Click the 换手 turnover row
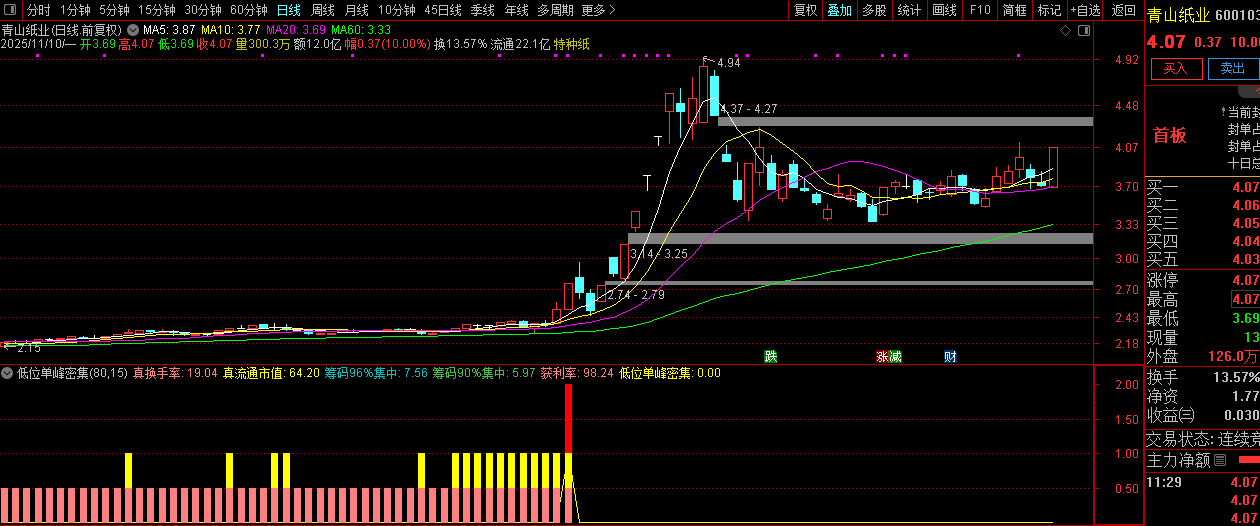This screenshot has height=526, width=1260. coord(1203,377)
